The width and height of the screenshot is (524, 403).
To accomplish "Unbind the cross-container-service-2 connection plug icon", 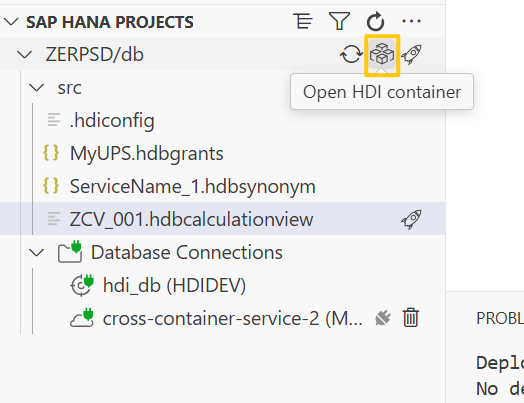I will 383,318.
